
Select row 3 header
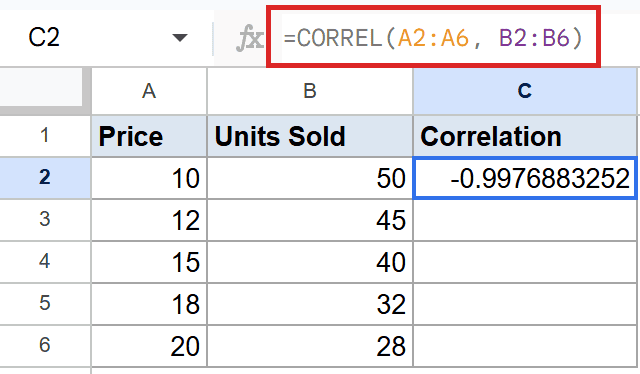[45, 220]
